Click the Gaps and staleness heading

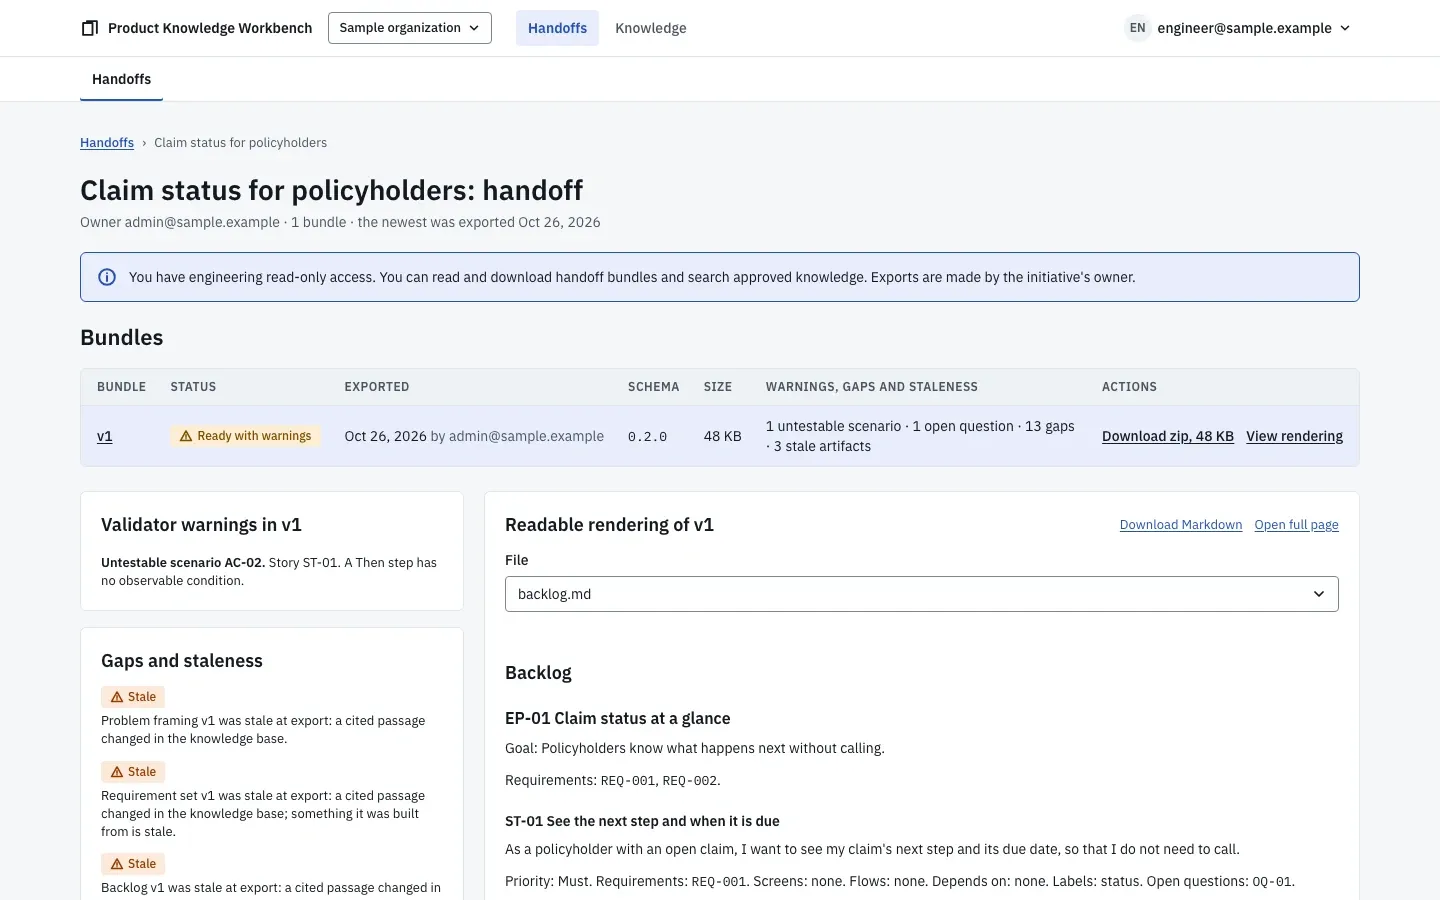point(182,661)
